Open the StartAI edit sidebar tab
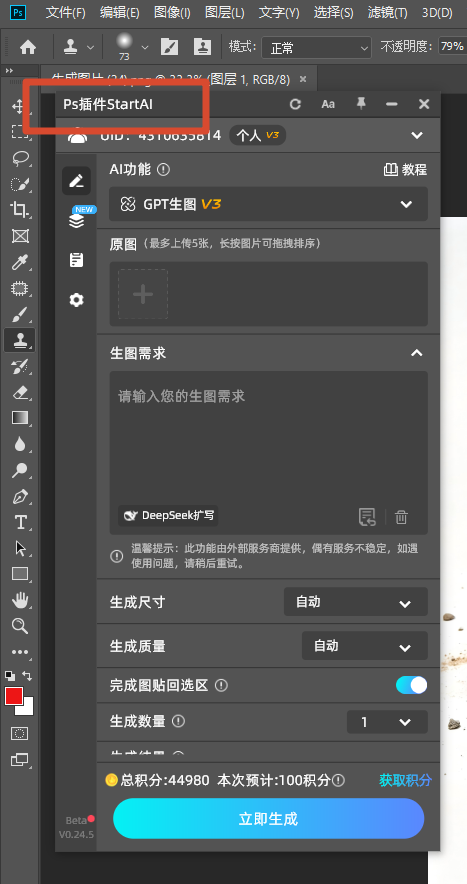 pyautogui.click(x=76, y=181)
